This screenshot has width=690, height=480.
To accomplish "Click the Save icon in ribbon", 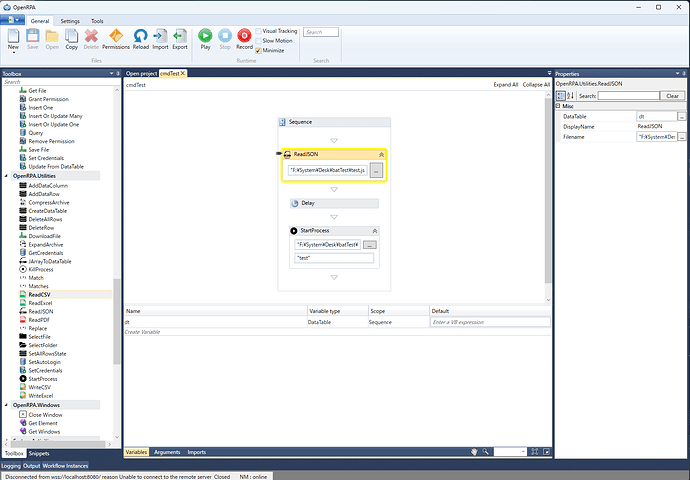I will pos(33,36).
